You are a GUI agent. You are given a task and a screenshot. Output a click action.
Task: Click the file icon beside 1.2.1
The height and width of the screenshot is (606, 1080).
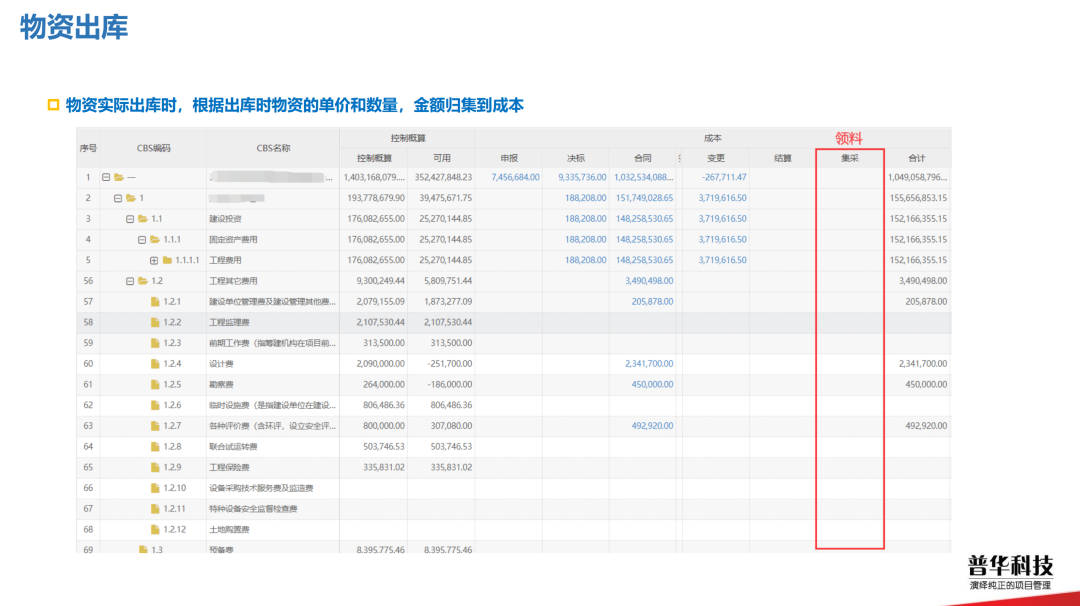click(155, 302)
